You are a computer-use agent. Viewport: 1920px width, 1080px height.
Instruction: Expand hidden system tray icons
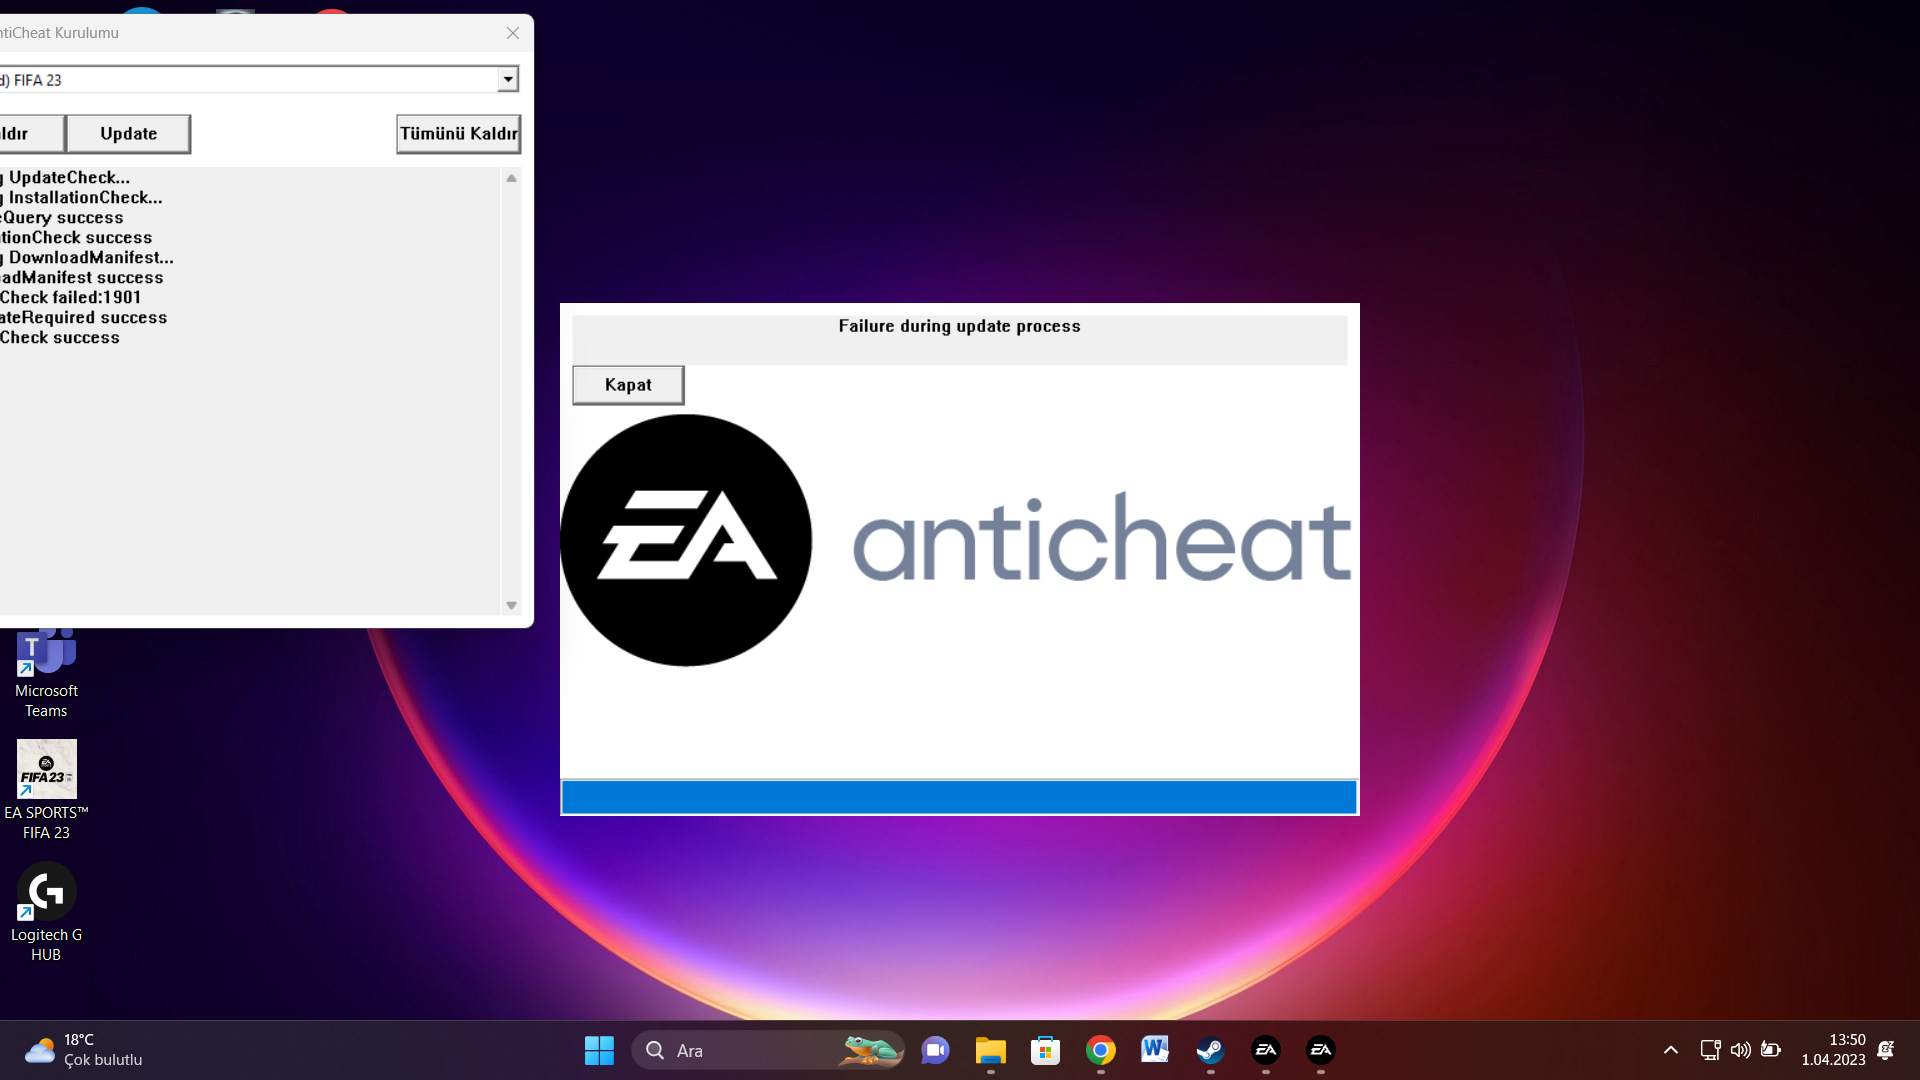tap(1670, 1050)
